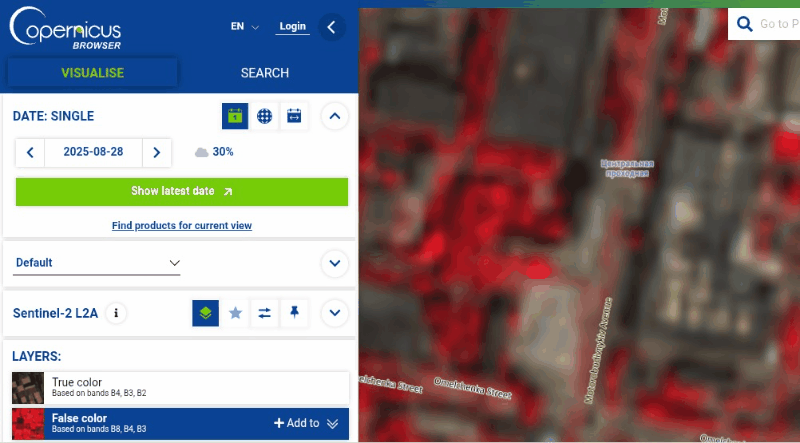Select the layers icon for Sentinel-2
Image resolution: width=800 pixels, height=443 pixels.
click(x=205, y=313)
